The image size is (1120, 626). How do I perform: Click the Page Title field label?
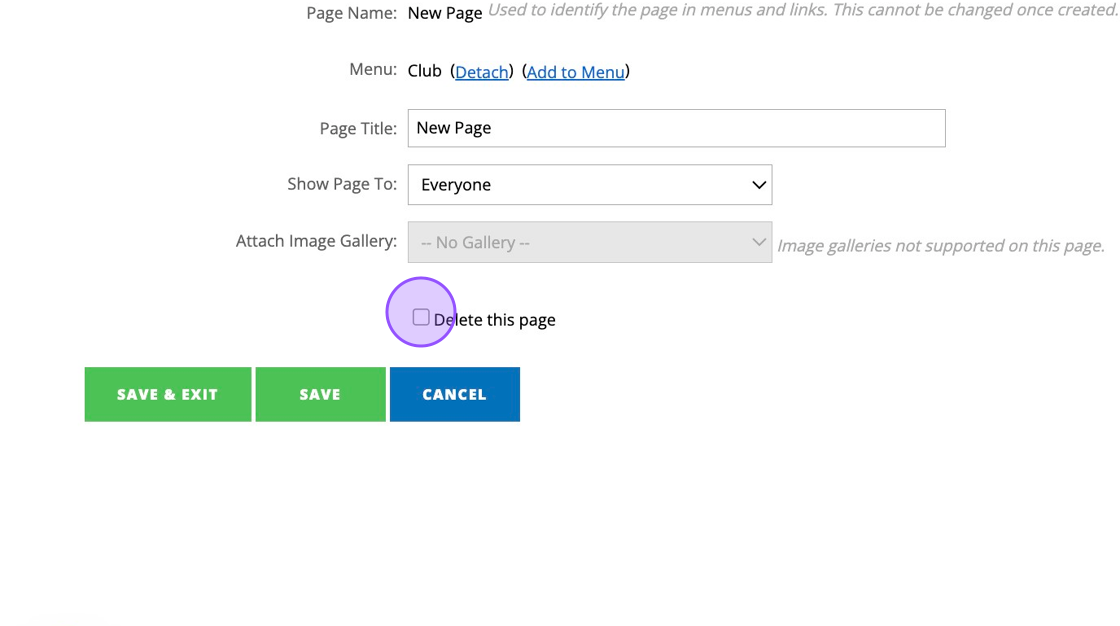tap(358, 128)
